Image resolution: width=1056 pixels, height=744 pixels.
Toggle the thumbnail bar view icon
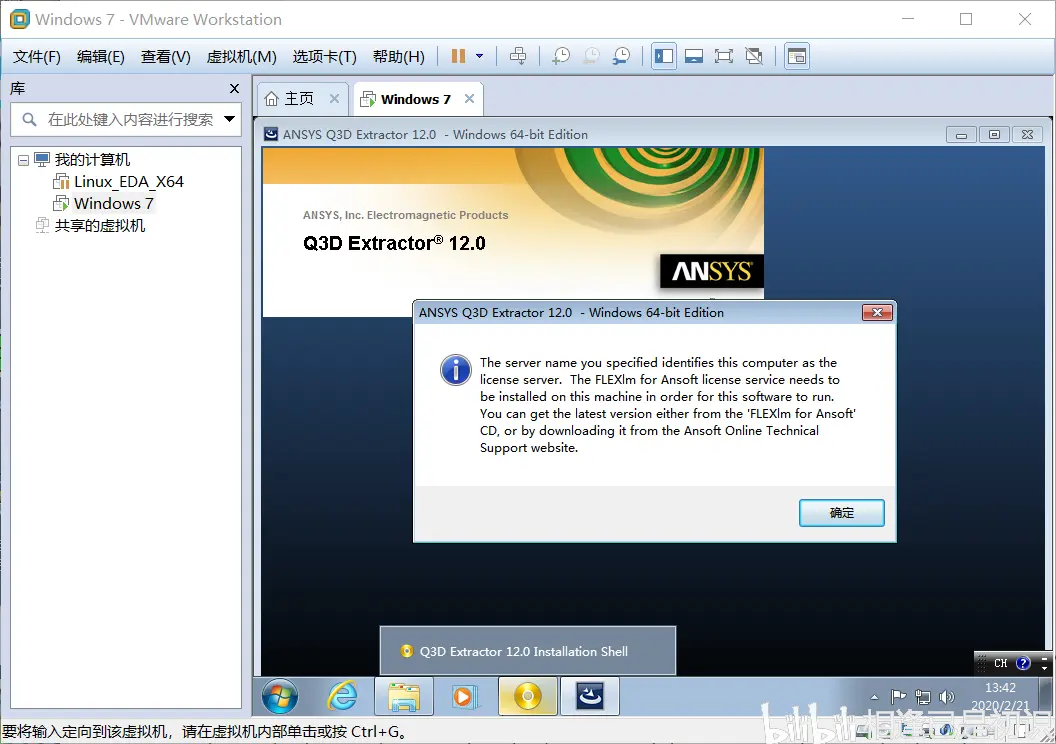point(694,57)
